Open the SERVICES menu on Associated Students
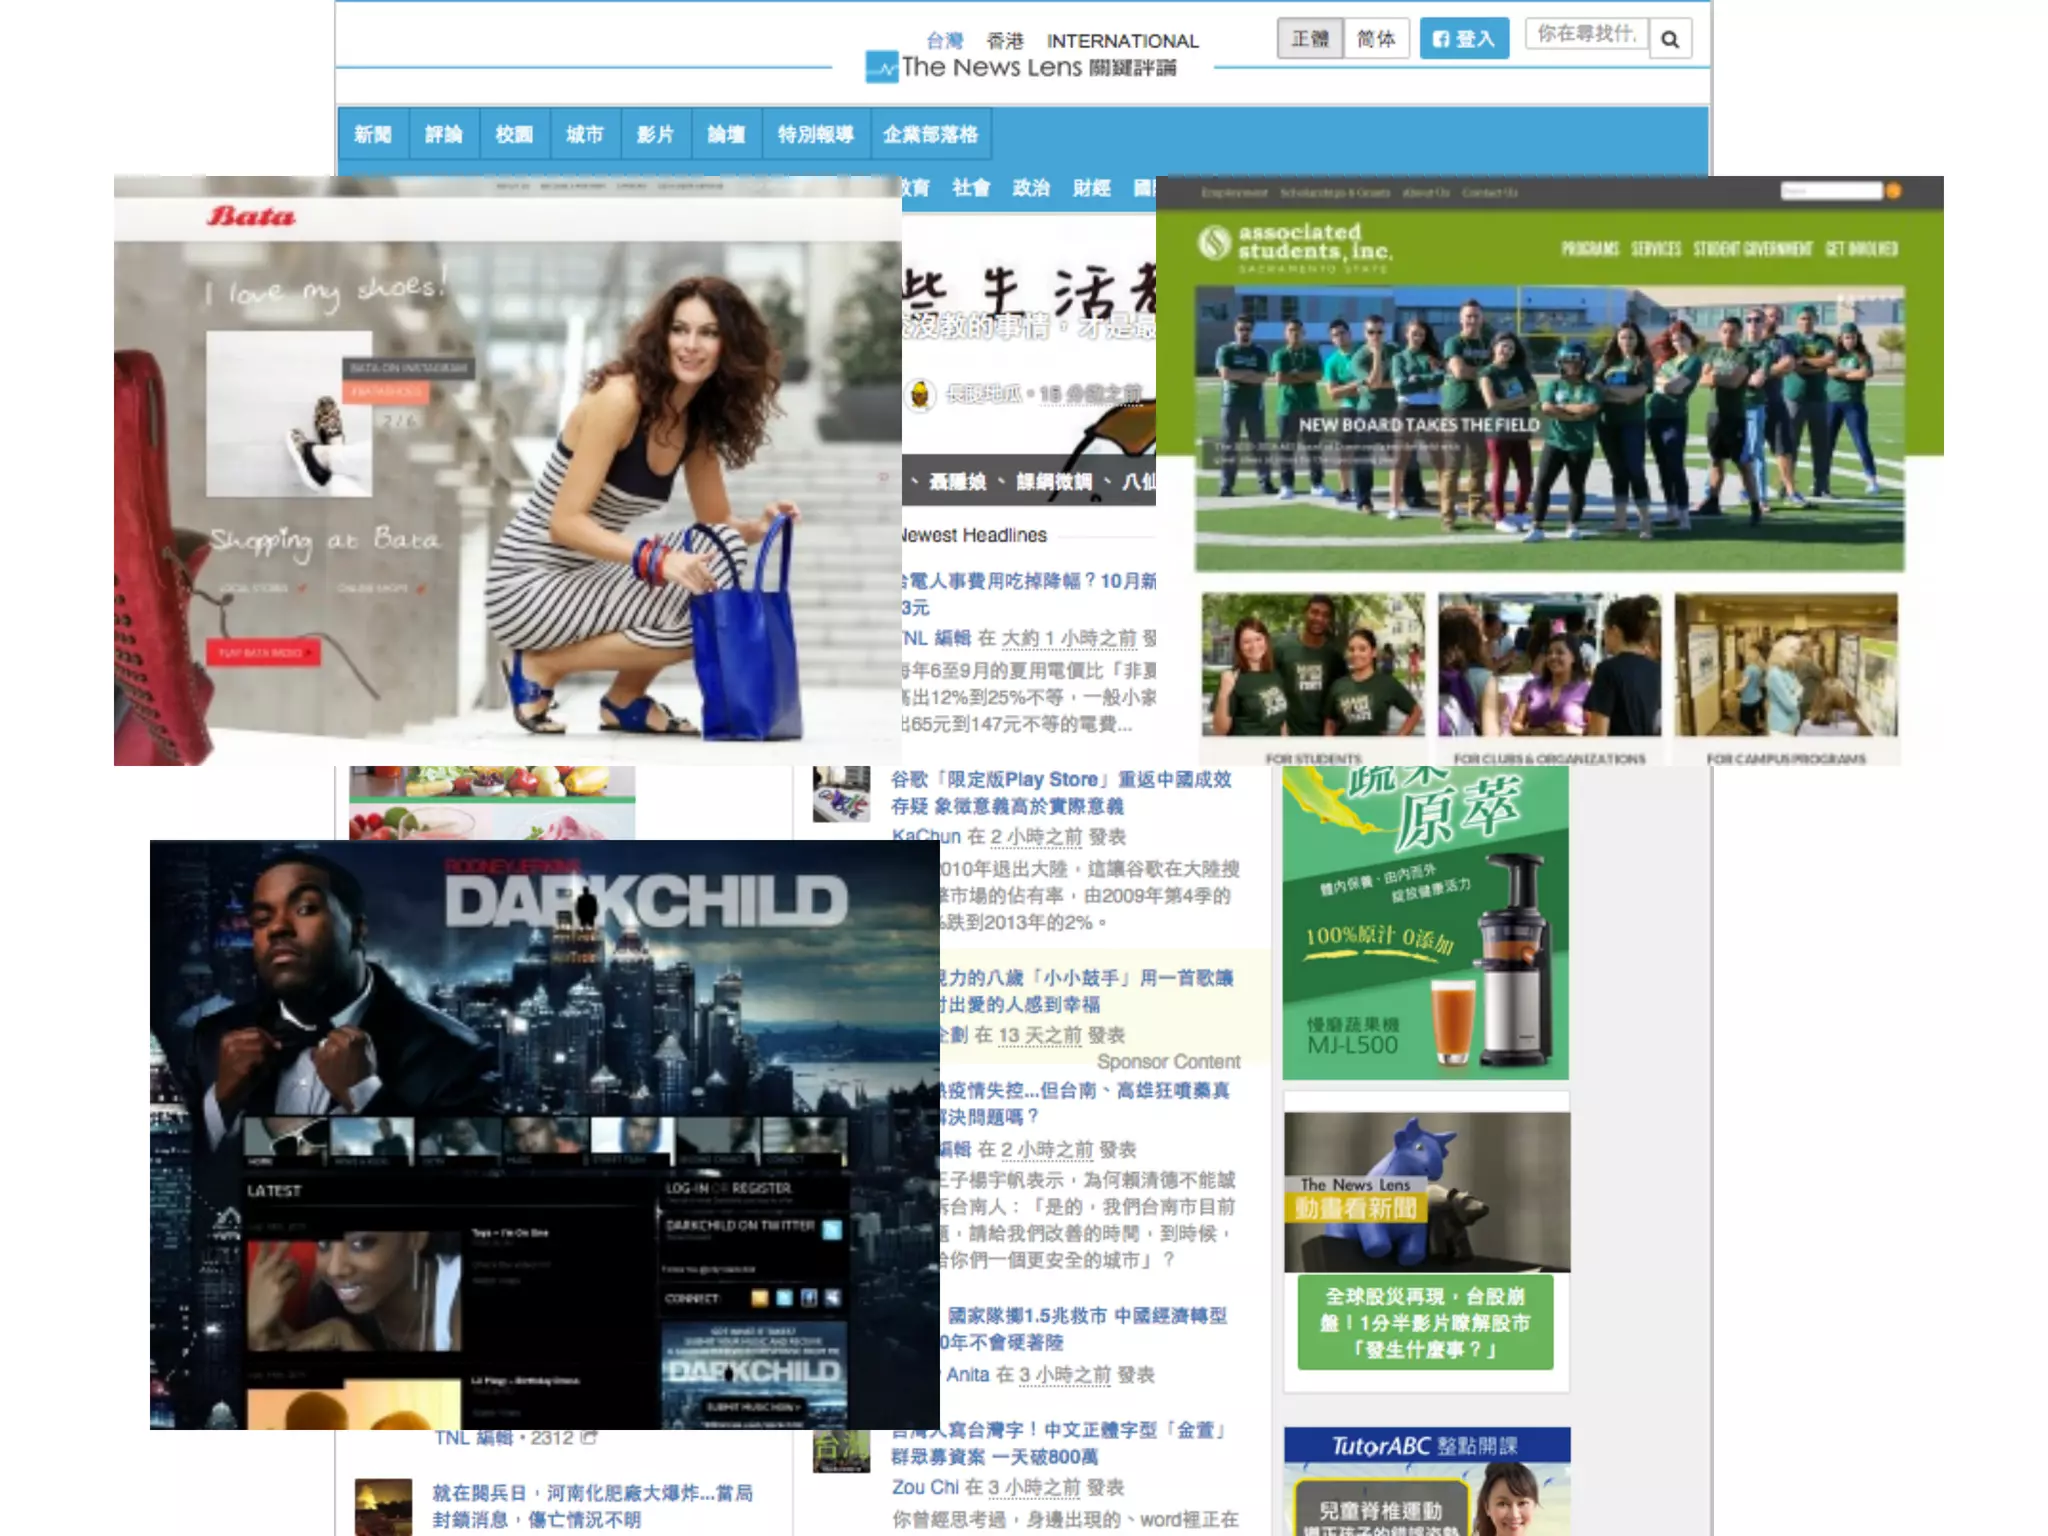 [1656, 249]
